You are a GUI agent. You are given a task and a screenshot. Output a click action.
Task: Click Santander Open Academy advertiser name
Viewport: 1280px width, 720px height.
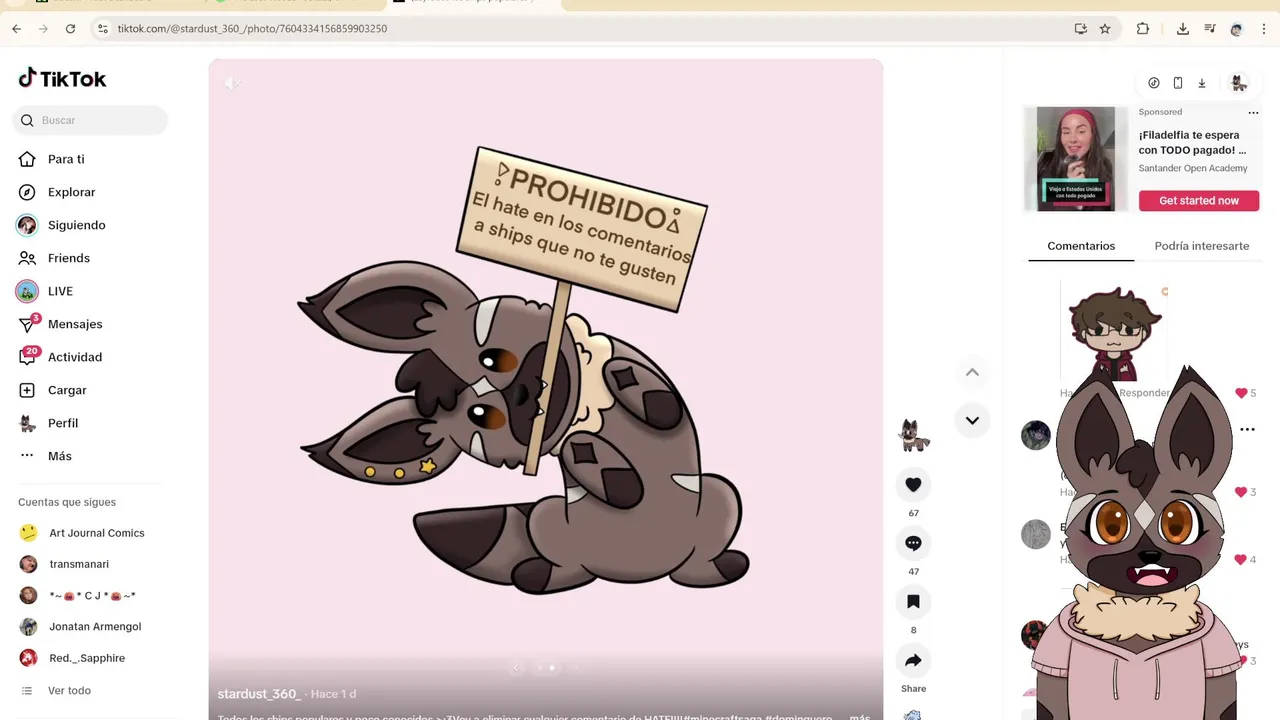pos(1193,169)
